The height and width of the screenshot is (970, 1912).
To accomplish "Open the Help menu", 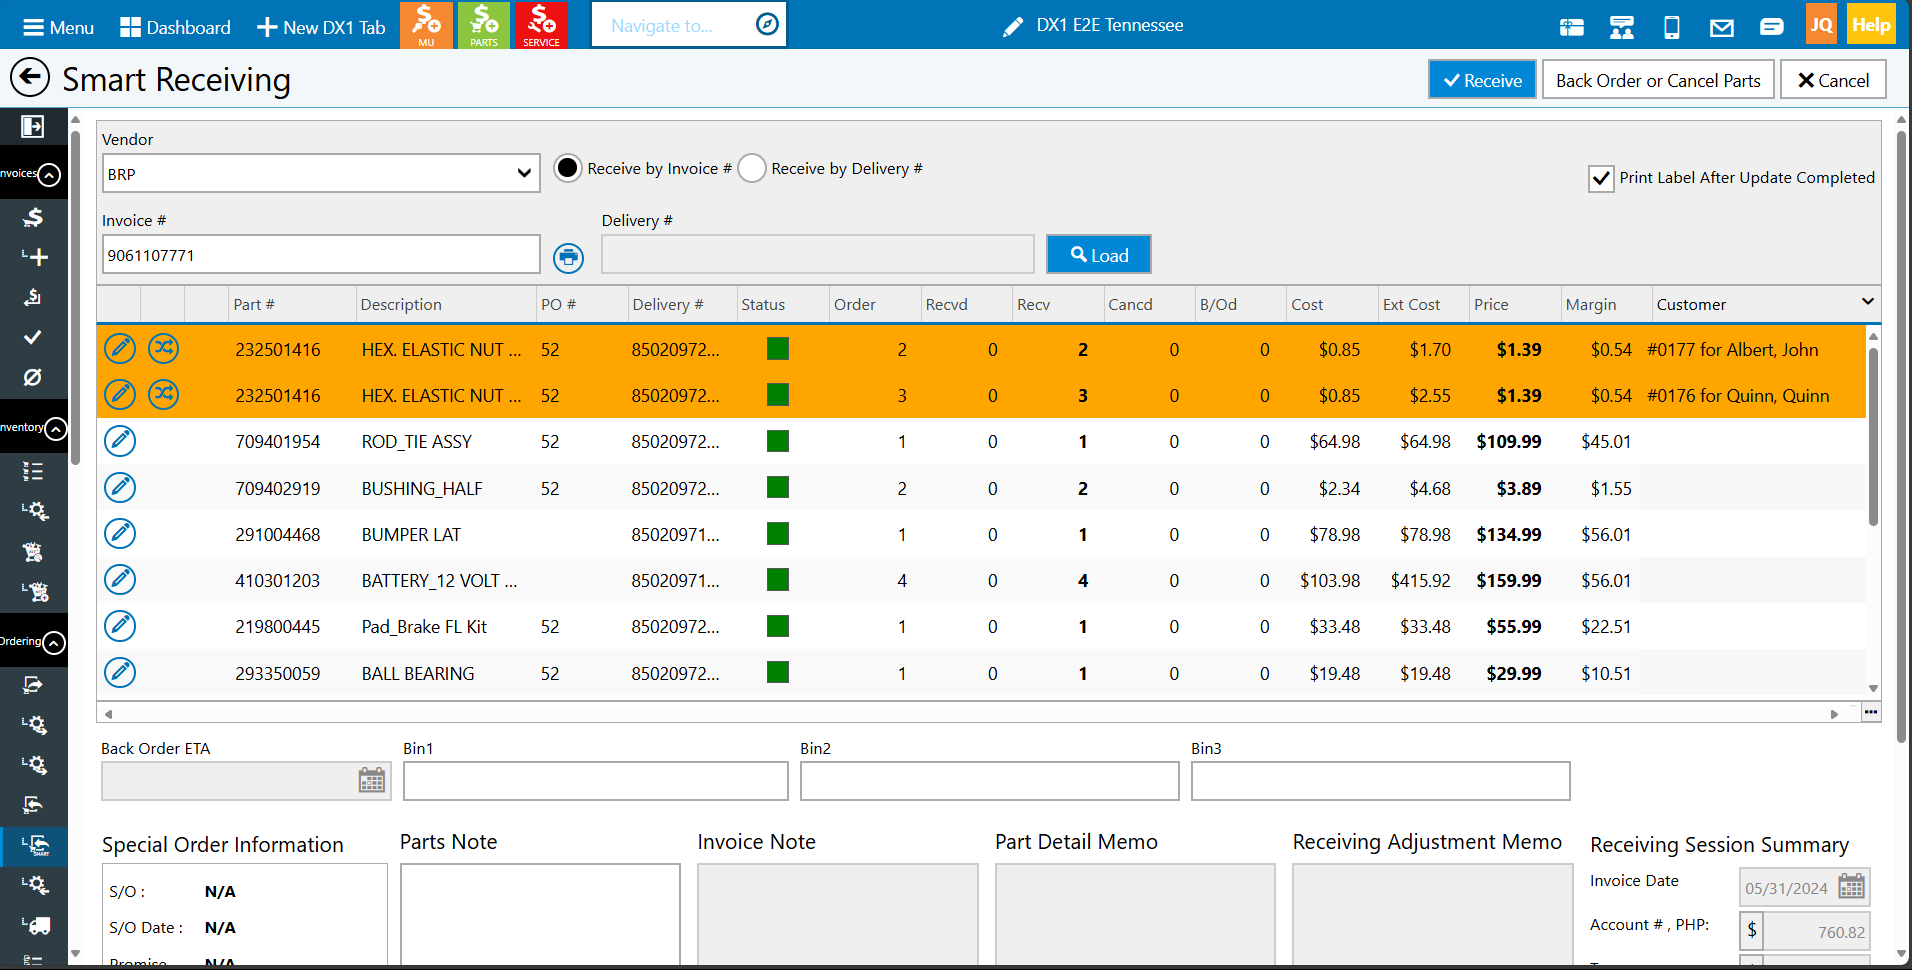I will point(1870,25).
